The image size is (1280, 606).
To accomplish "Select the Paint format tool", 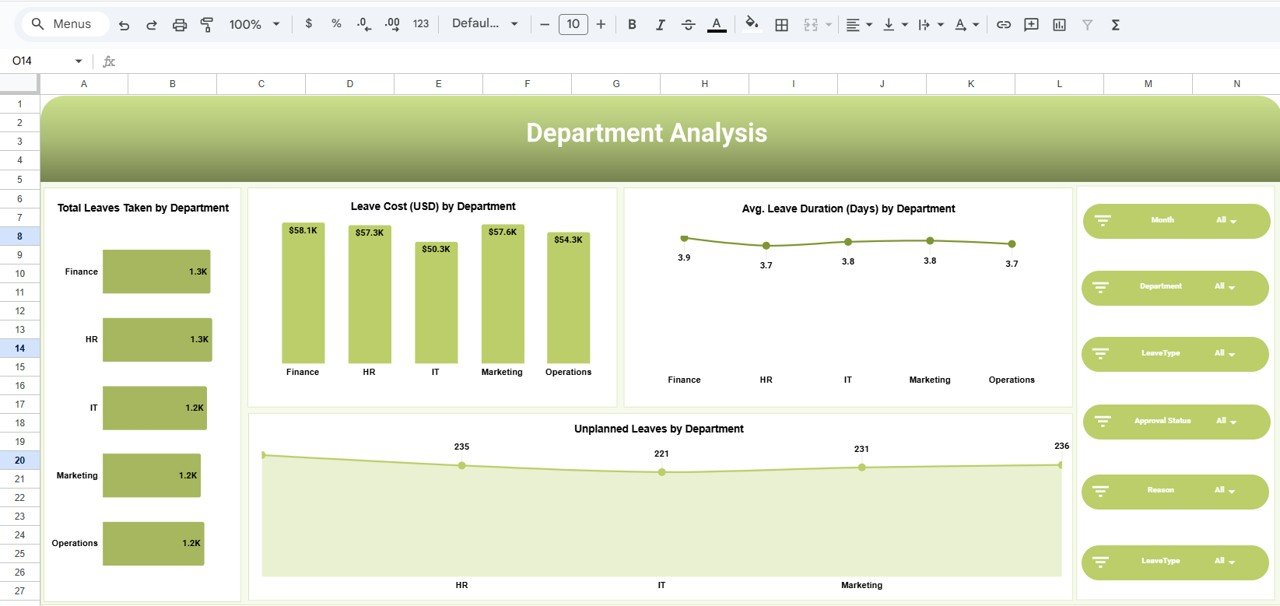I will click(x=206, y=24).
